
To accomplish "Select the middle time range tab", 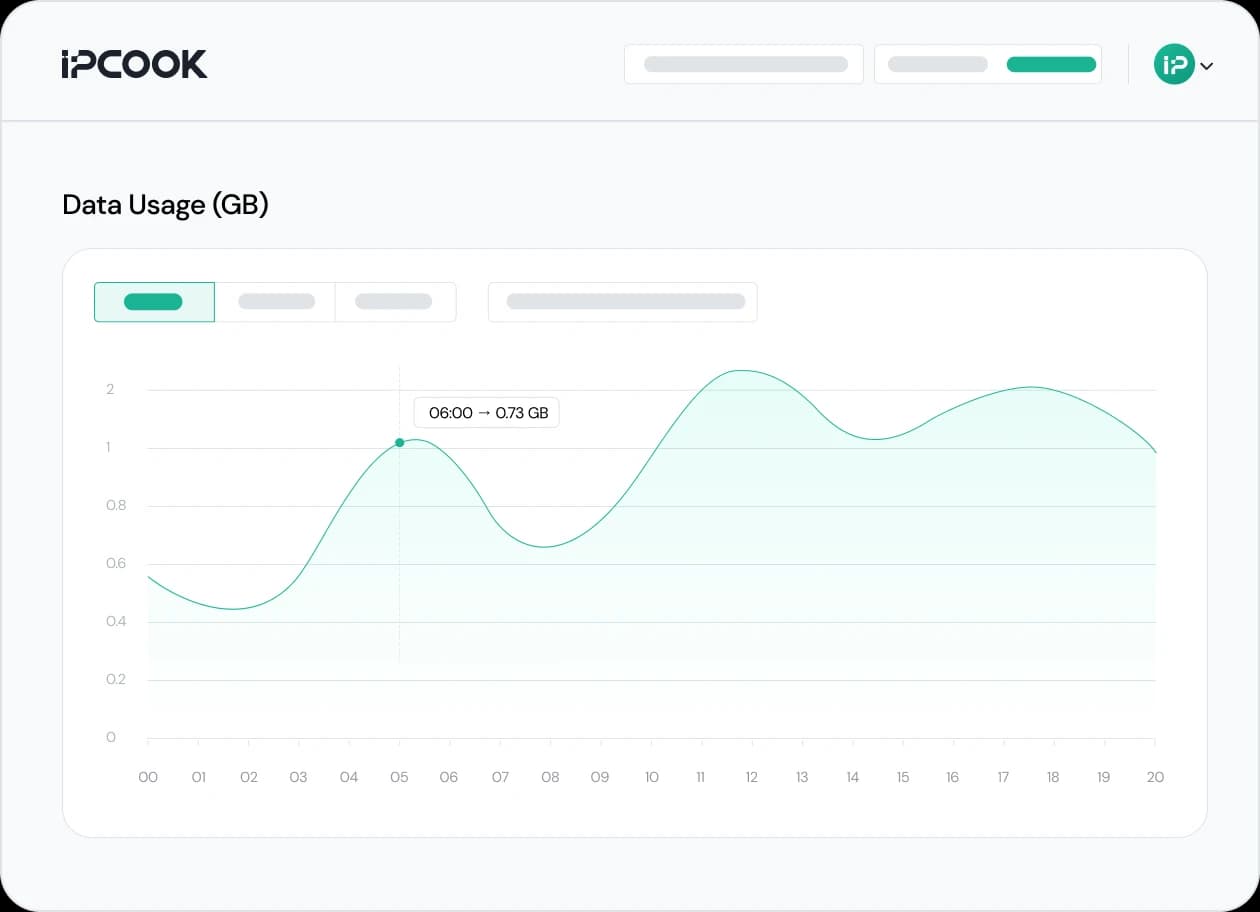I will 275,302.
